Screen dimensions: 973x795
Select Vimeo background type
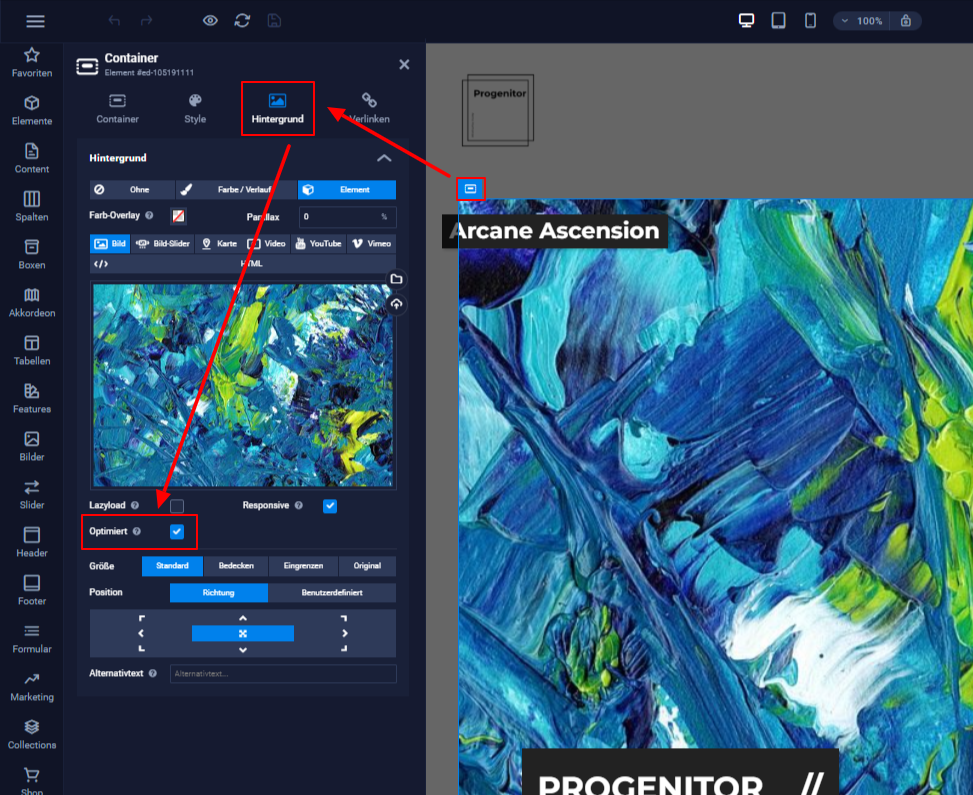[x=371, y=244]
